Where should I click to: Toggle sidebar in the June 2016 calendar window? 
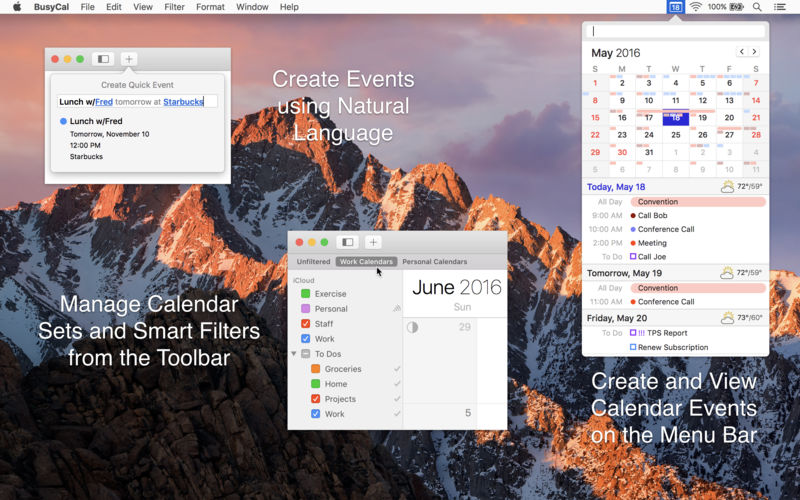pos(348,242)
